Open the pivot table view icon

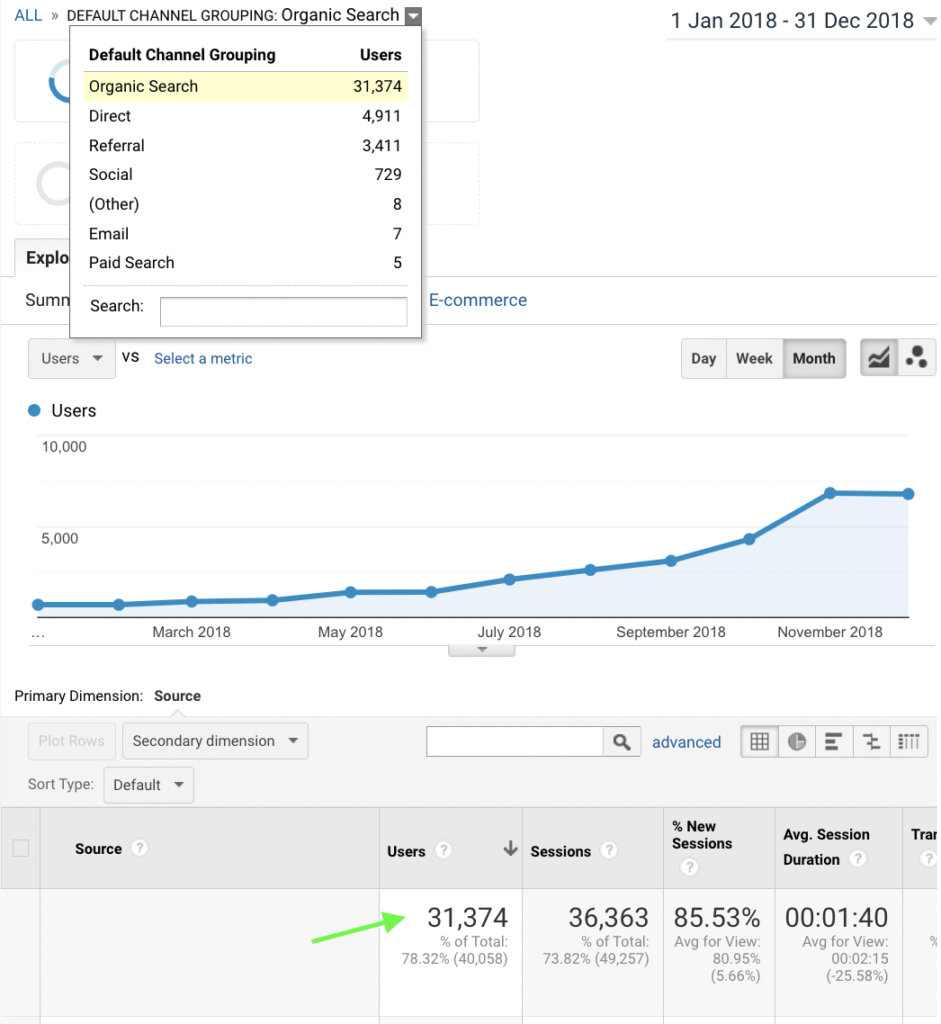tap(908, 742)
